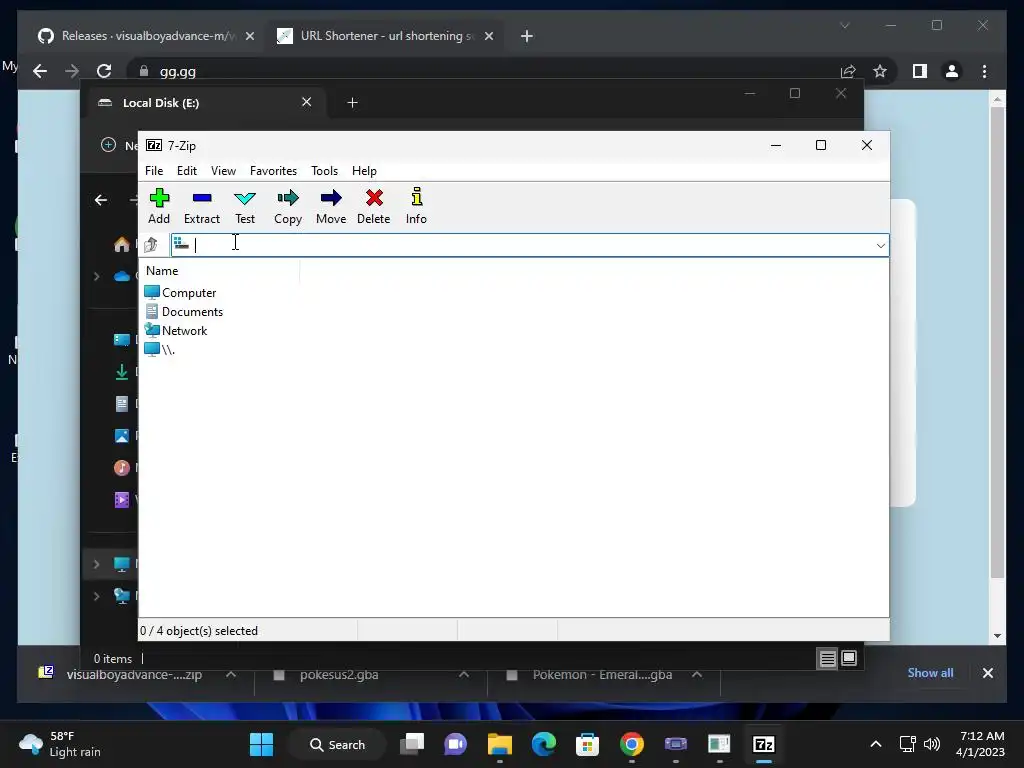1024x768 pixels.
Task: Close the URL Shortener Chrome tab
Action: point(489,36)
